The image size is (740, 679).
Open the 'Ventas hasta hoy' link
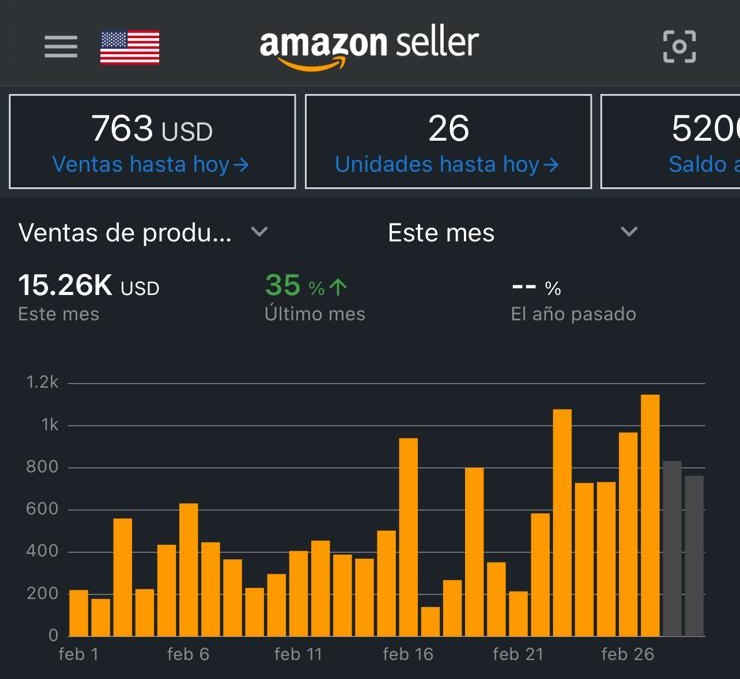point(150,165)
